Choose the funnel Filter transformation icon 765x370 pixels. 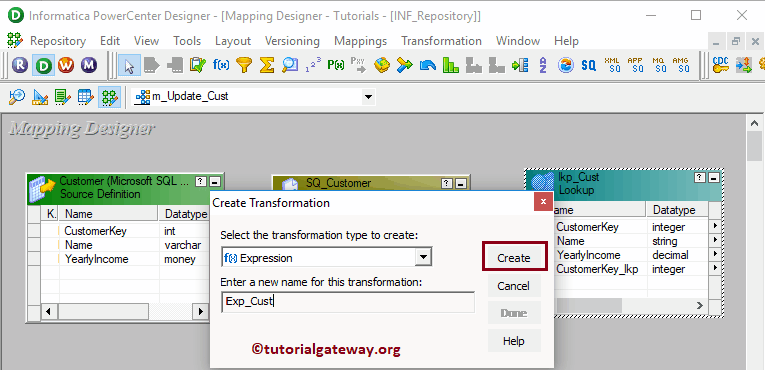click(x=243, y=65)
